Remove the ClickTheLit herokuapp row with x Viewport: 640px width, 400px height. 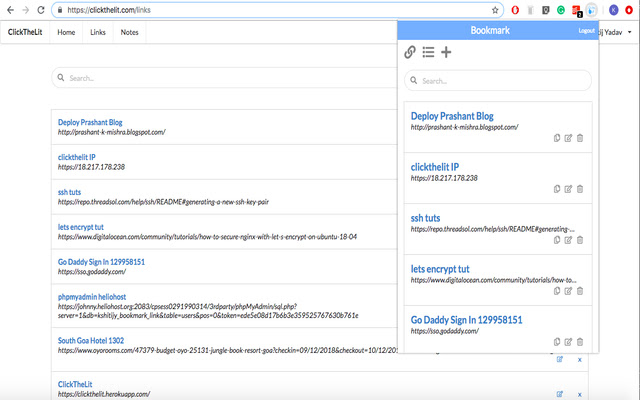580,394
